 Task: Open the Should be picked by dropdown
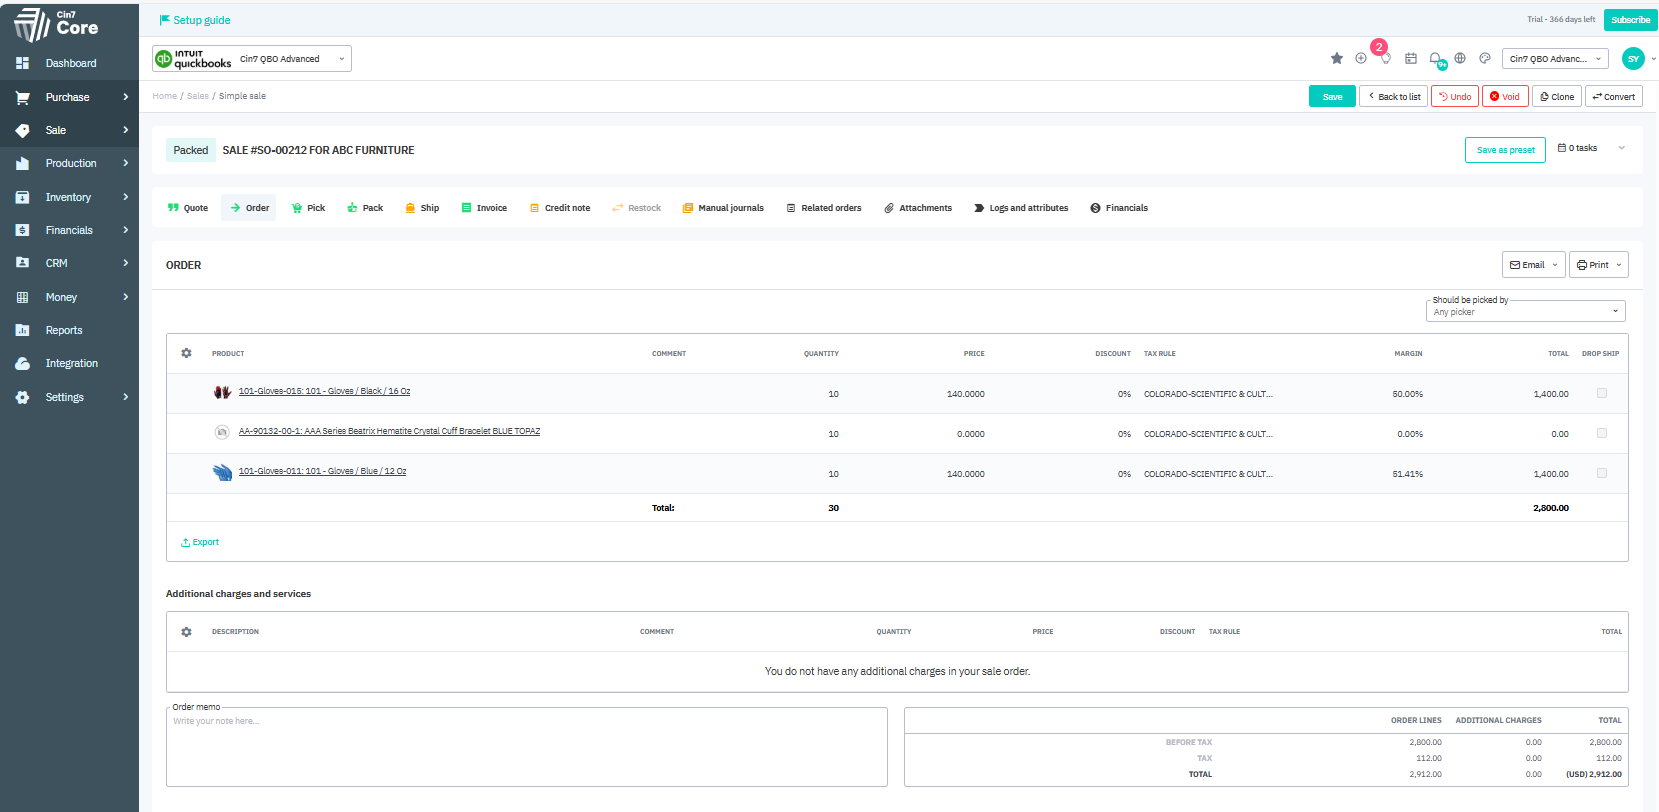(x=1525, y=311)
